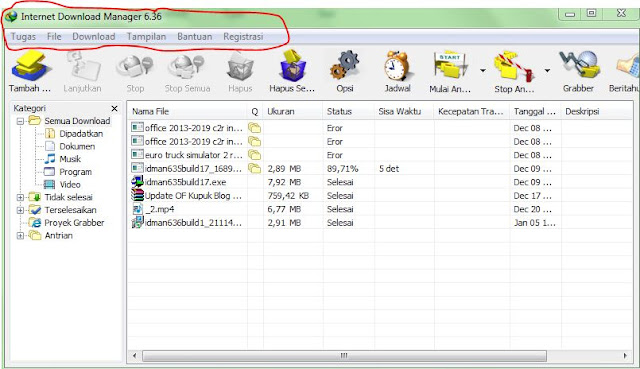Expand the Antrian tree node
Image resolution: width=640 pixels, height=369 pixels.
click(x=20, y=236)
